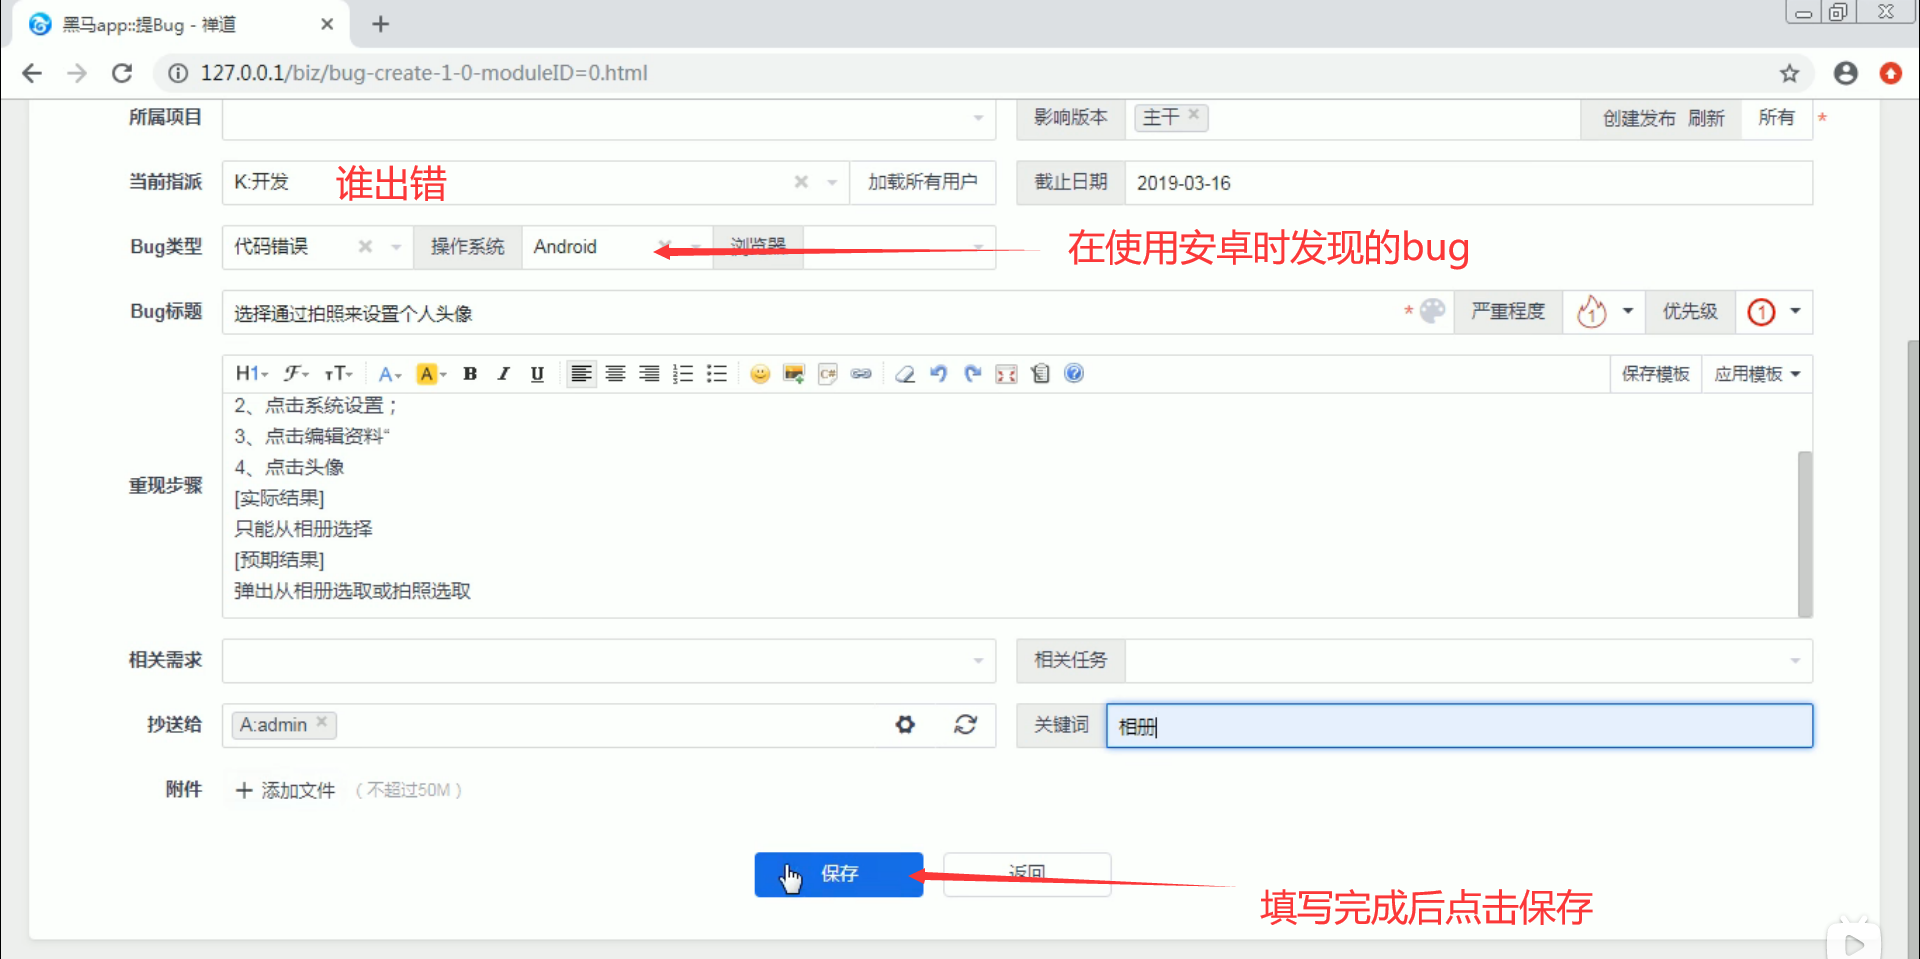Open the 应用模板 dropdown

pyautogui.click(x=1757, y=374)
